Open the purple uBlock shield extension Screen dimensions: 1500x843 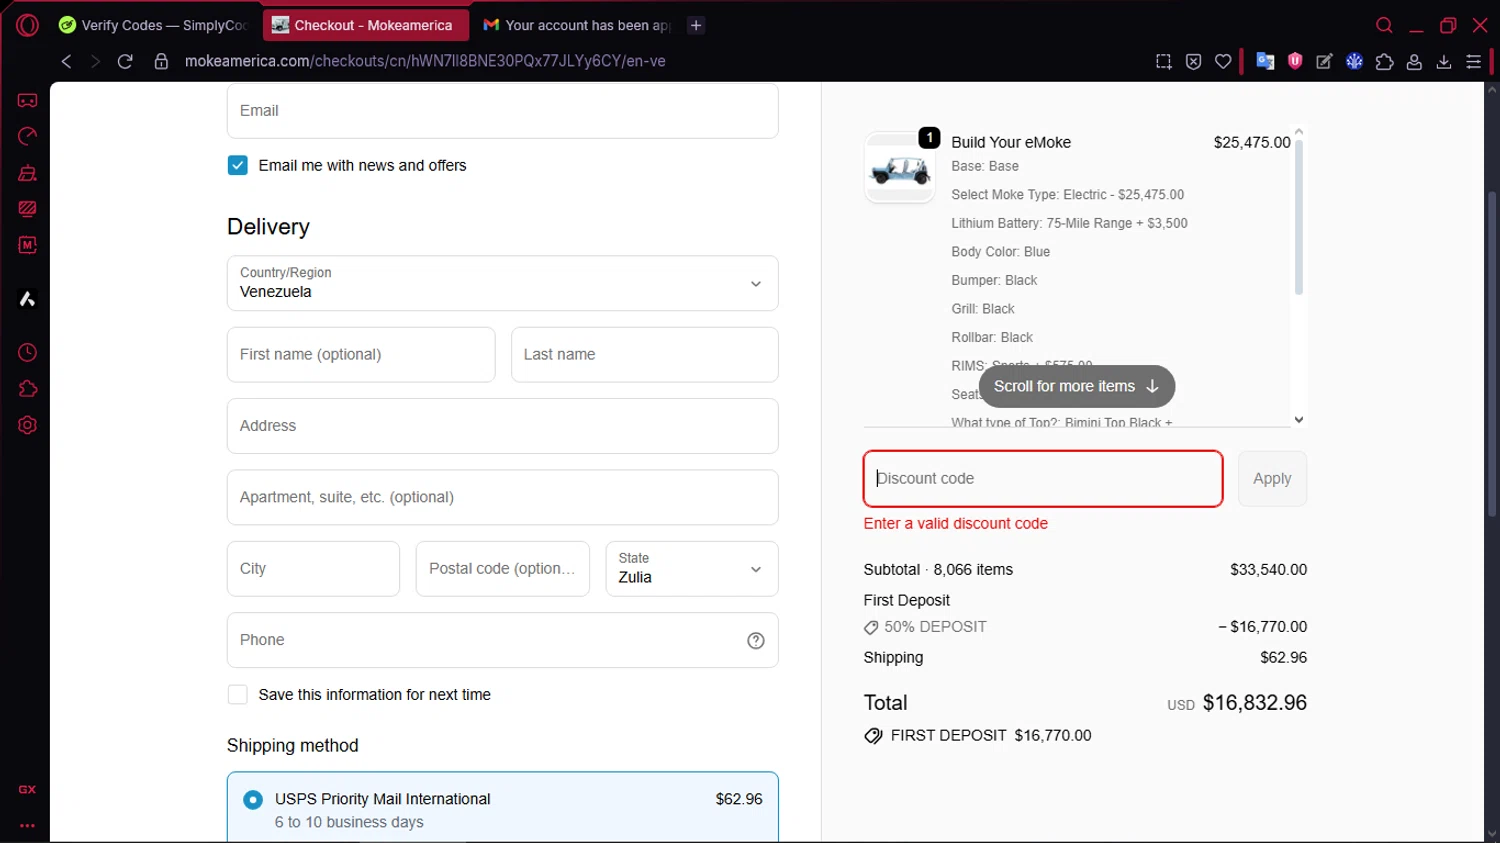[1295, 61]
